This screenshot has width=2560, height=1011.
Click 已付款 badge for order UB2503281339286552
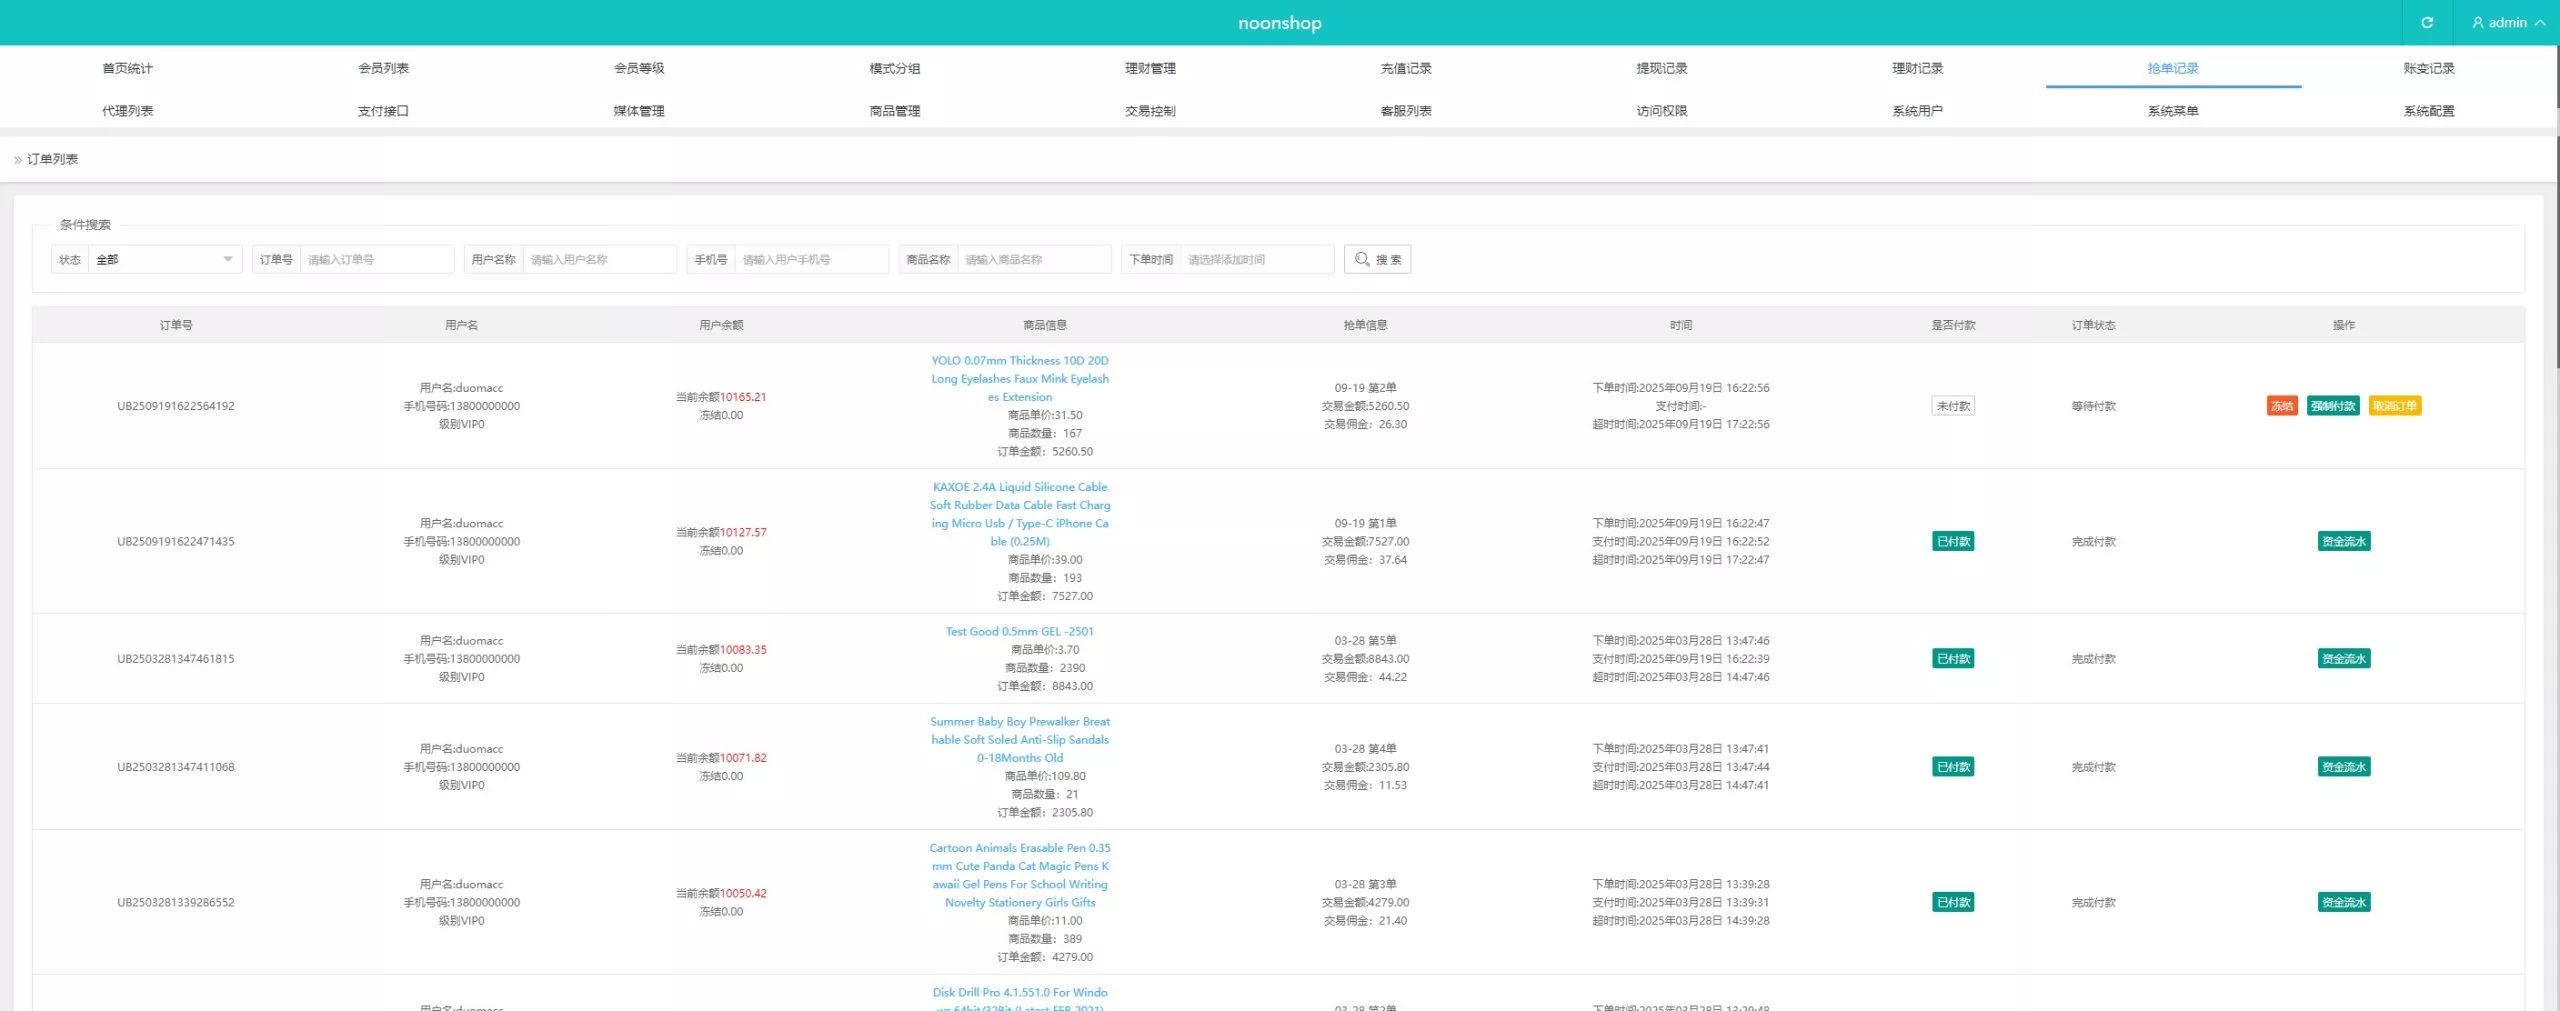pos(1953,902)
